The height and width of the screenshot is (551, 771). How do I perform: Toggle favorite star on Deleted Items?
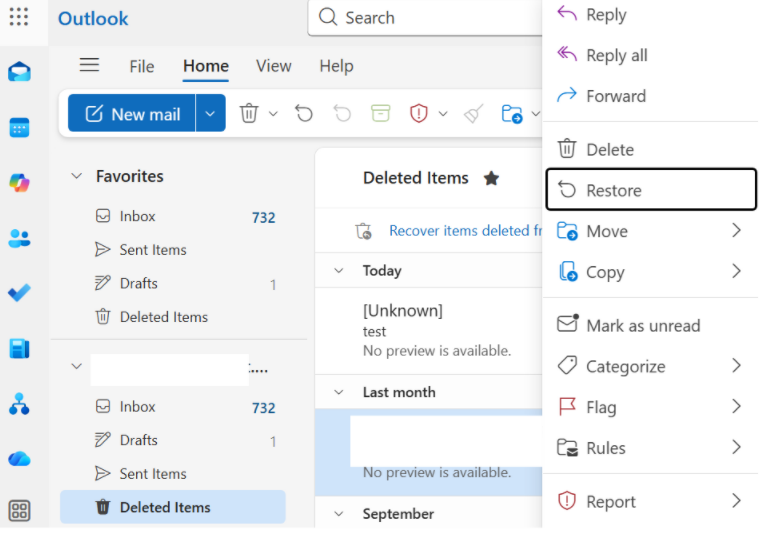pyautogui.click(x=491, y=178)
